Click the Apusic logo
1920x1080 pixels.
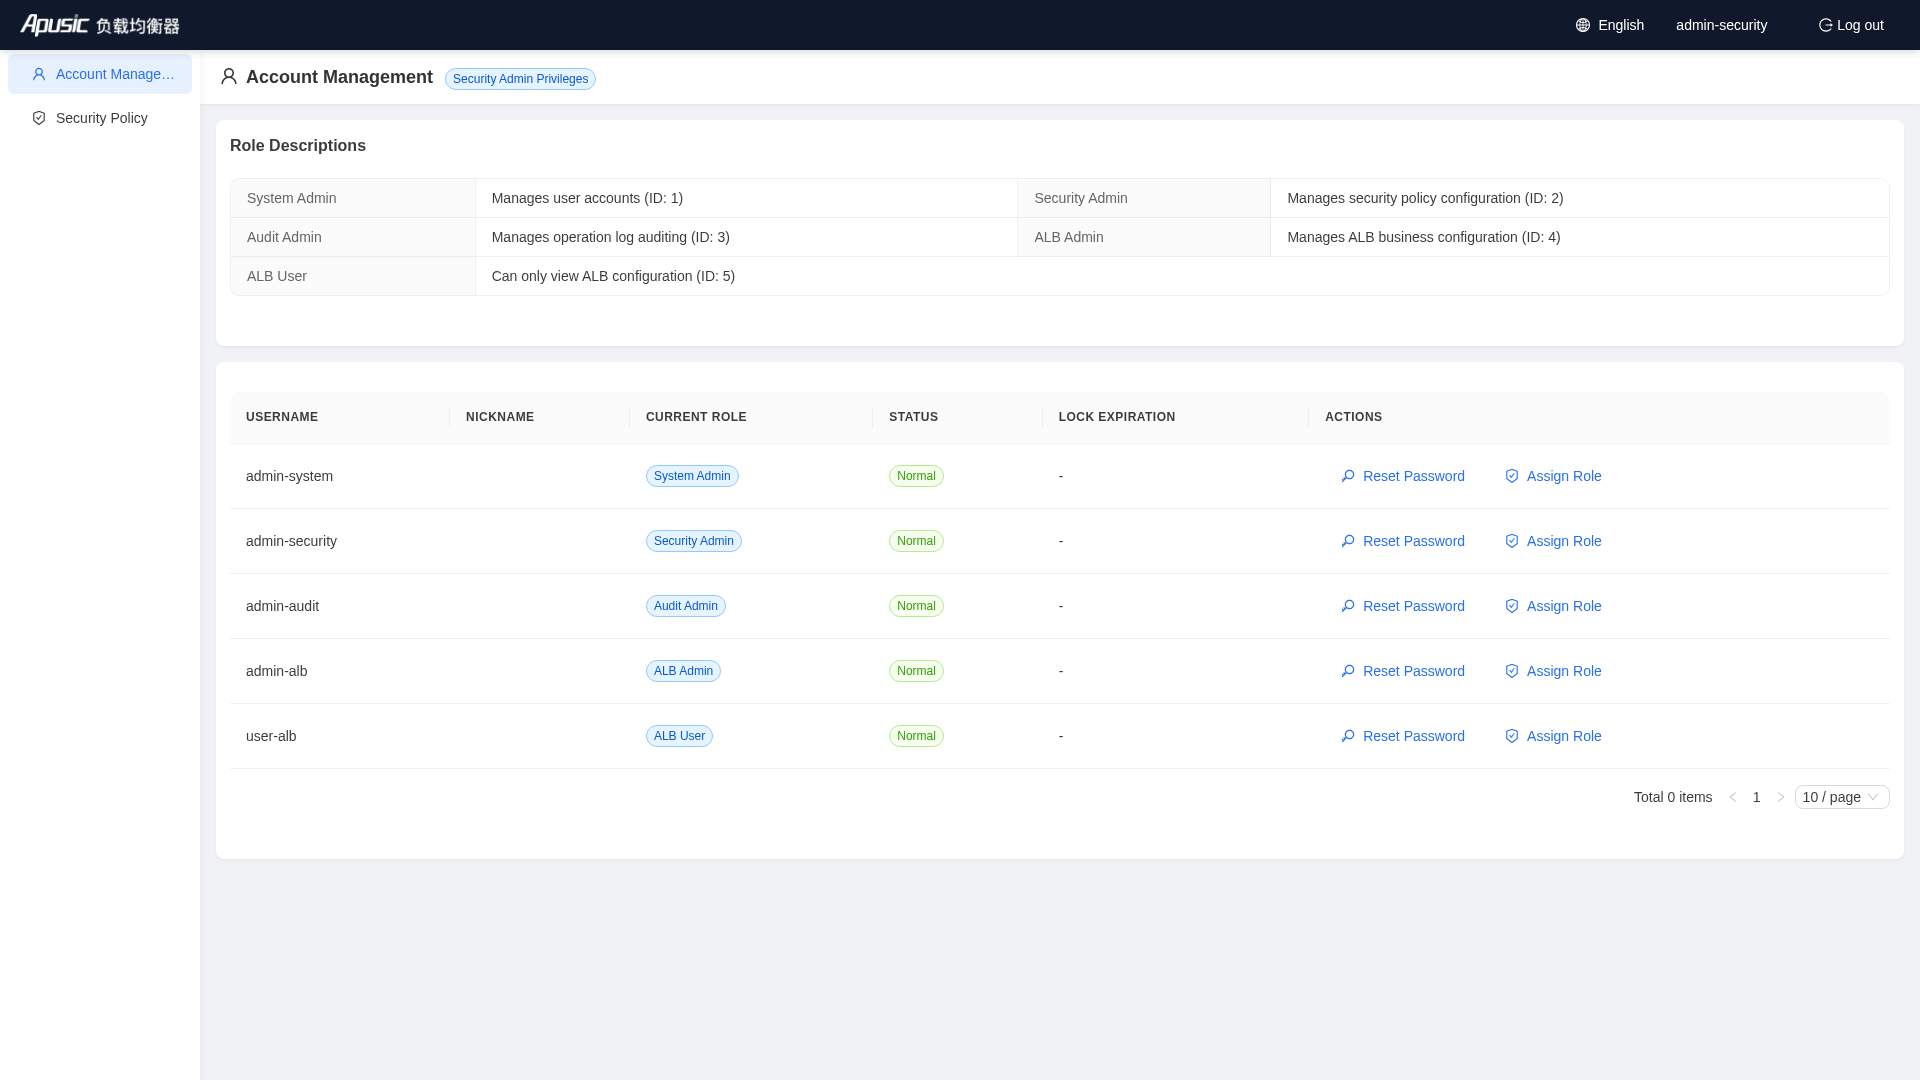click(x=100, y=25)
